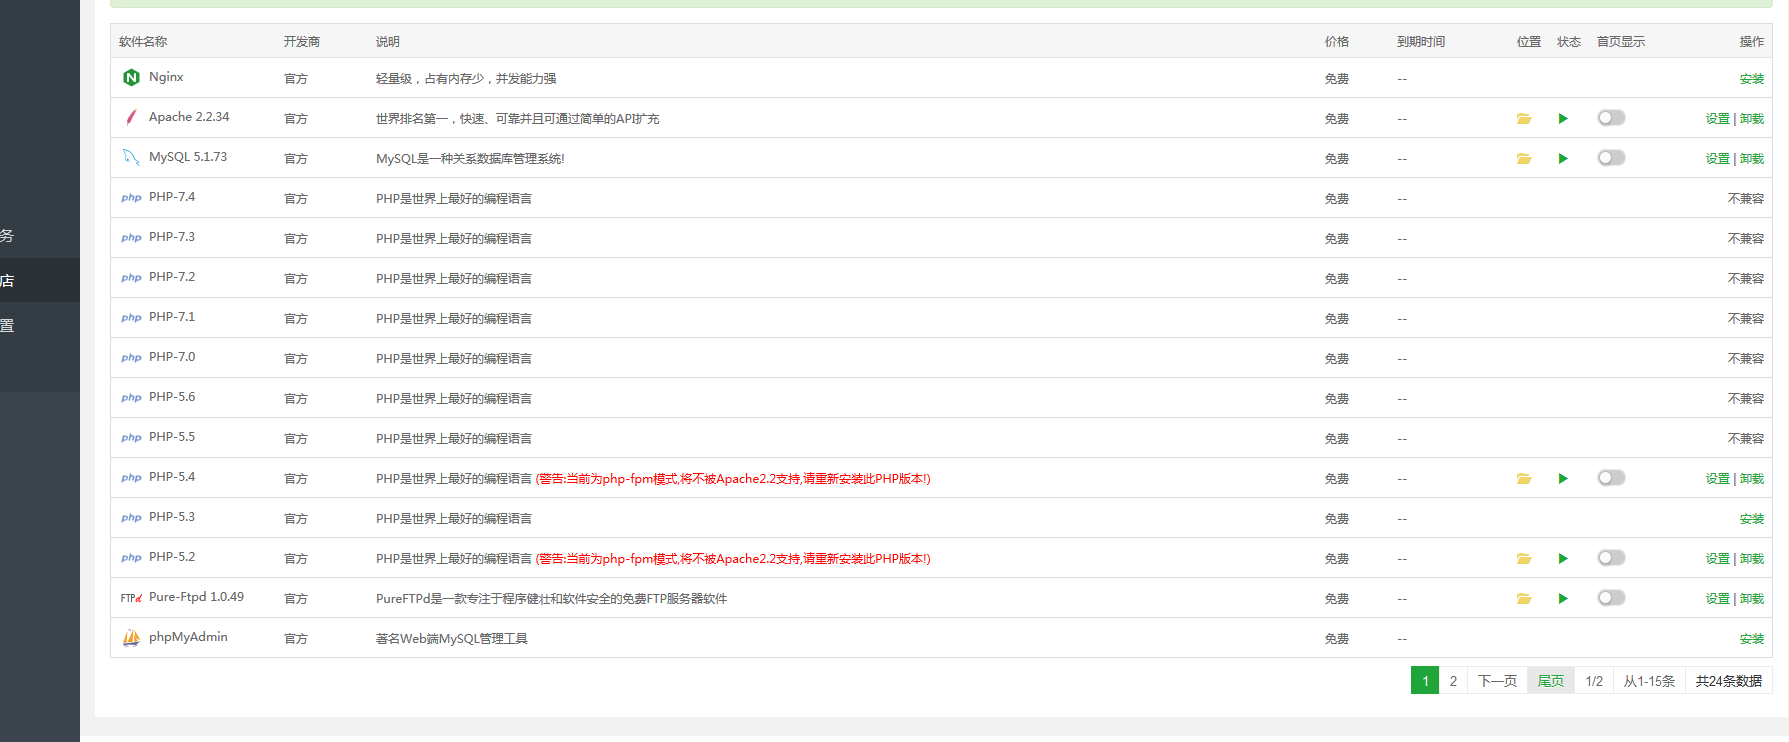Toggle homepage display for Pure-Ftpd 1.0.49
The width and height of the screenshot is (1789, 742).
1611,598
